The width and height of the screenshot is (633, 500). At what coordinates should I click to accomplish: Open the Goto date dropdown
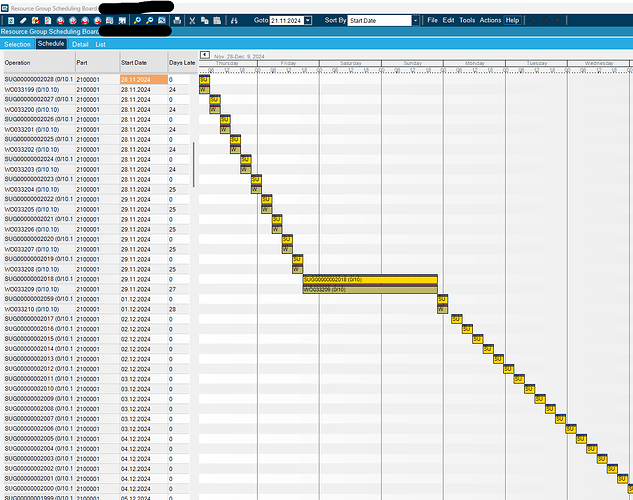coord(308,21)
